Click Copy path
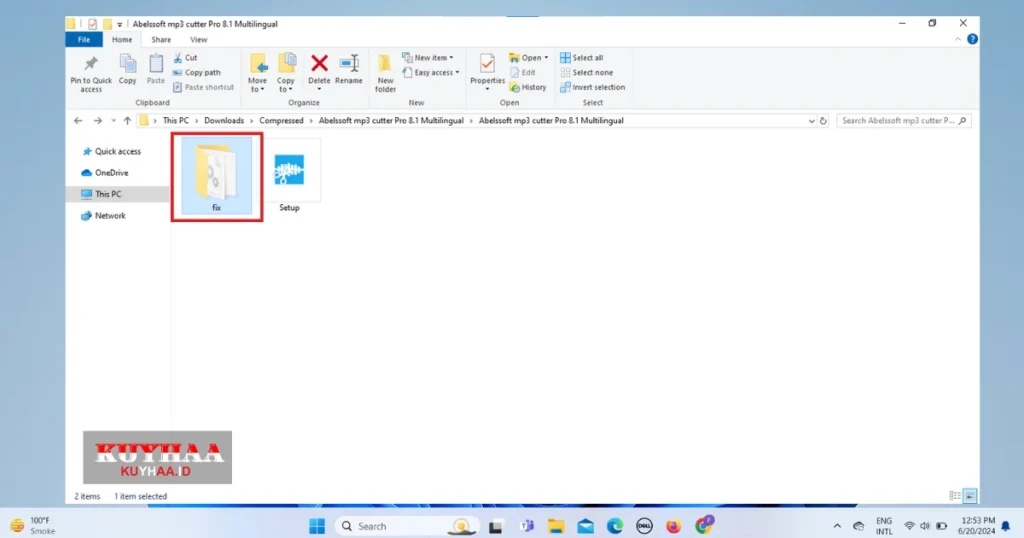 tap(197, 72)
